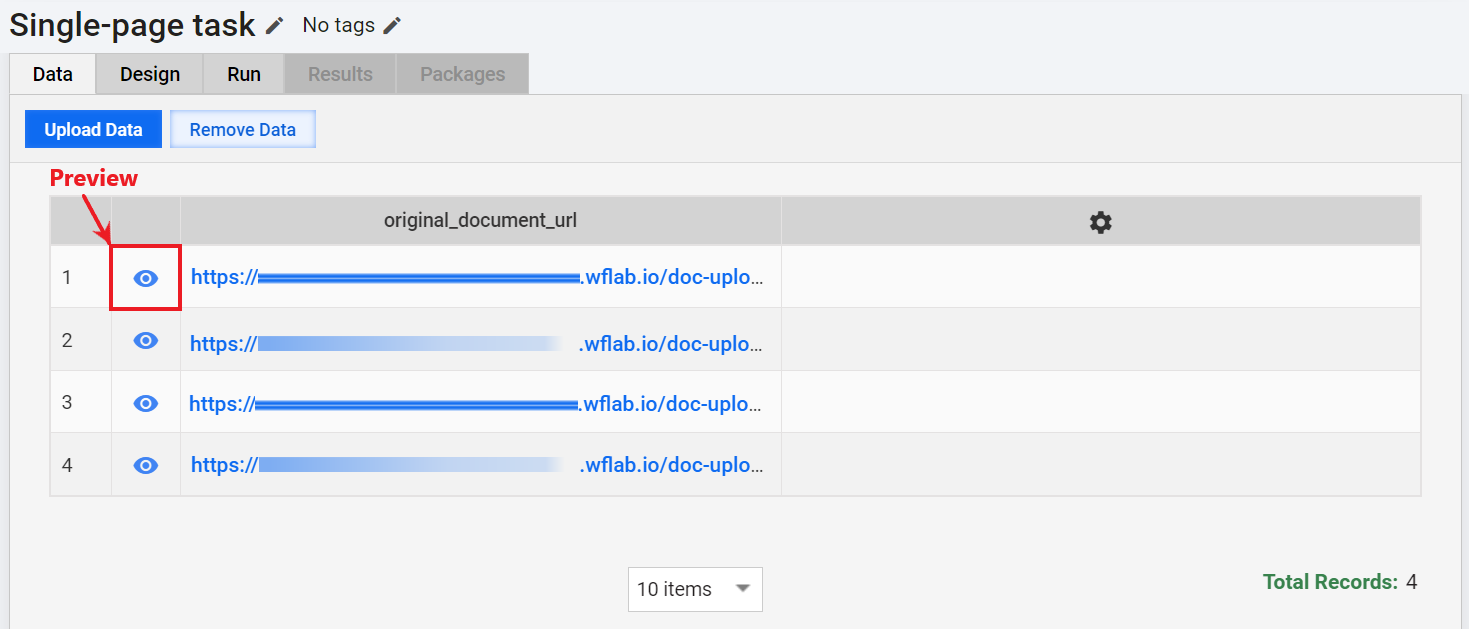Click dropdown arrow beside 10 items
1469x629 pixels.
pos(743,589)
